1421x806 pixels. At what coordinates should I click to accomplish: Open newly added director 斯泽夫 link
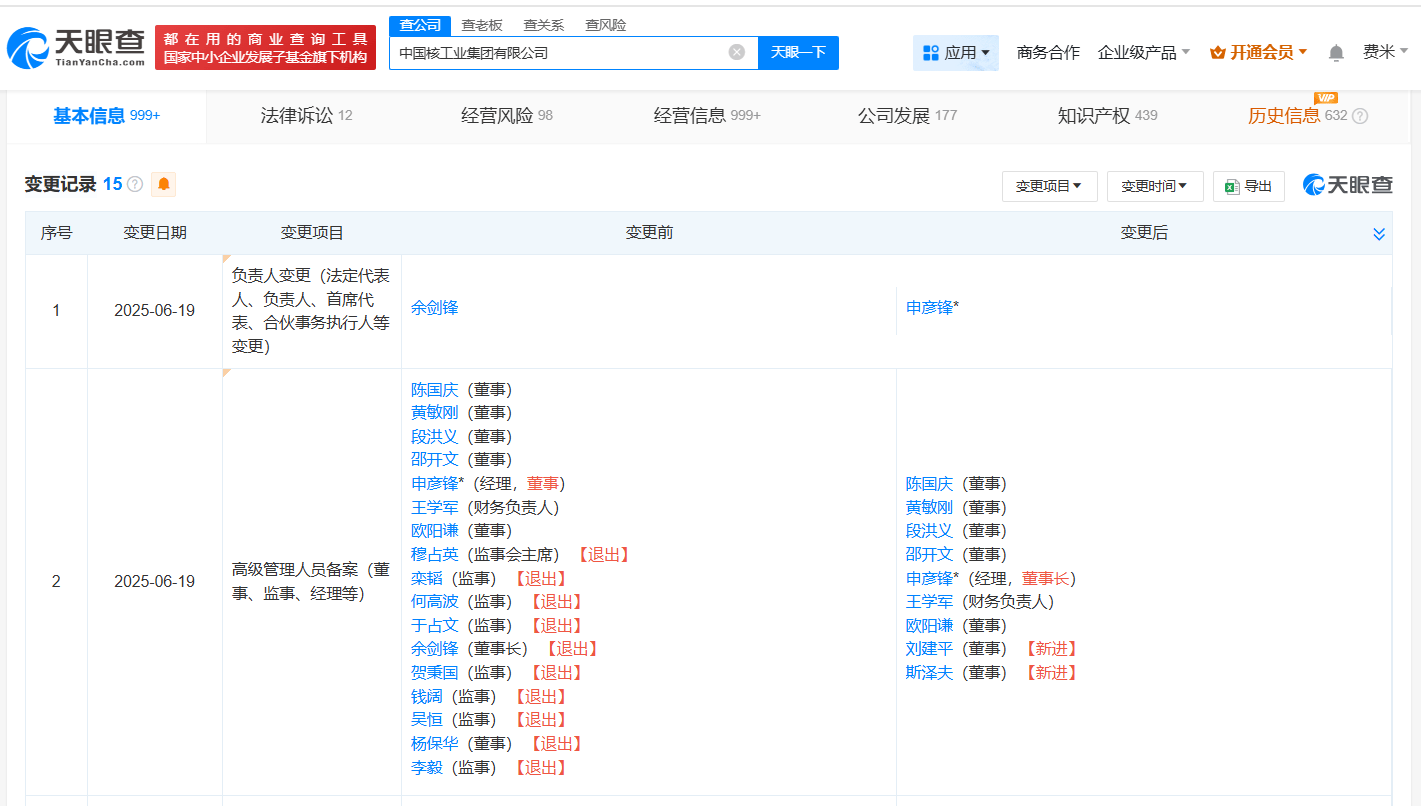click(x=930, y=673)
